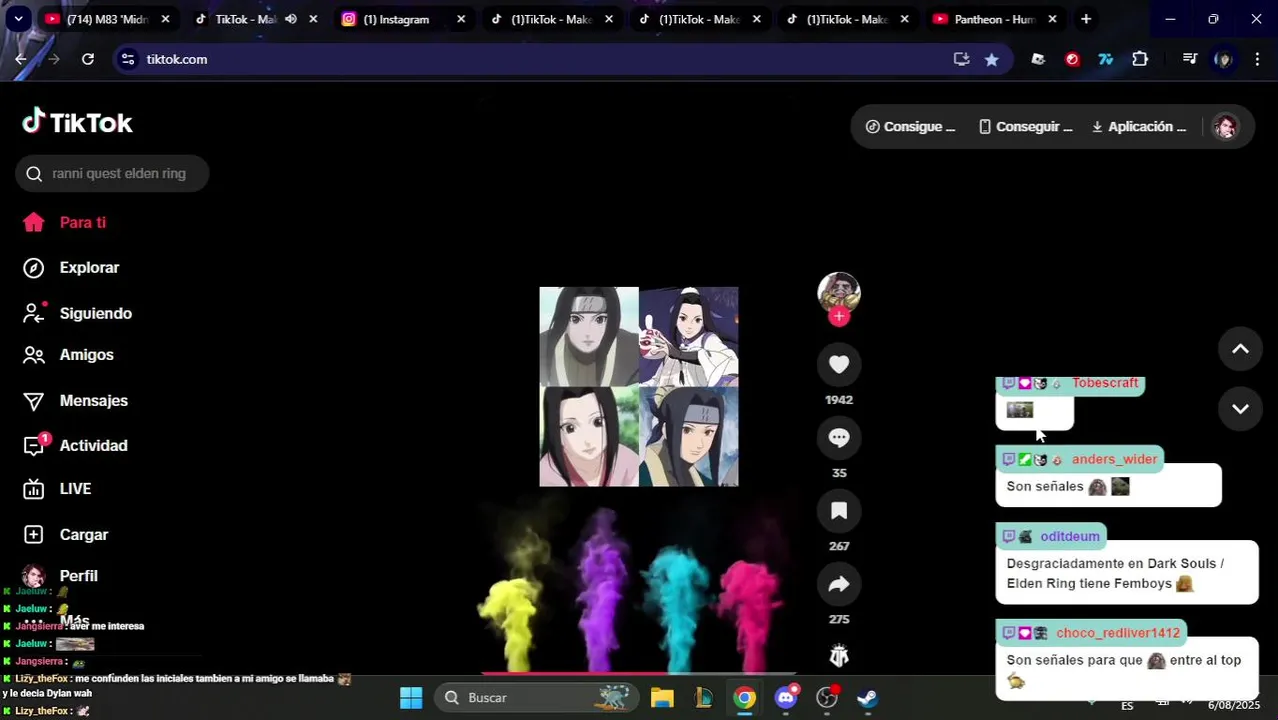This screenshot has width=1278, height=720.
Task: Go to previous video with up chevron
Action: click(1240, 349)
